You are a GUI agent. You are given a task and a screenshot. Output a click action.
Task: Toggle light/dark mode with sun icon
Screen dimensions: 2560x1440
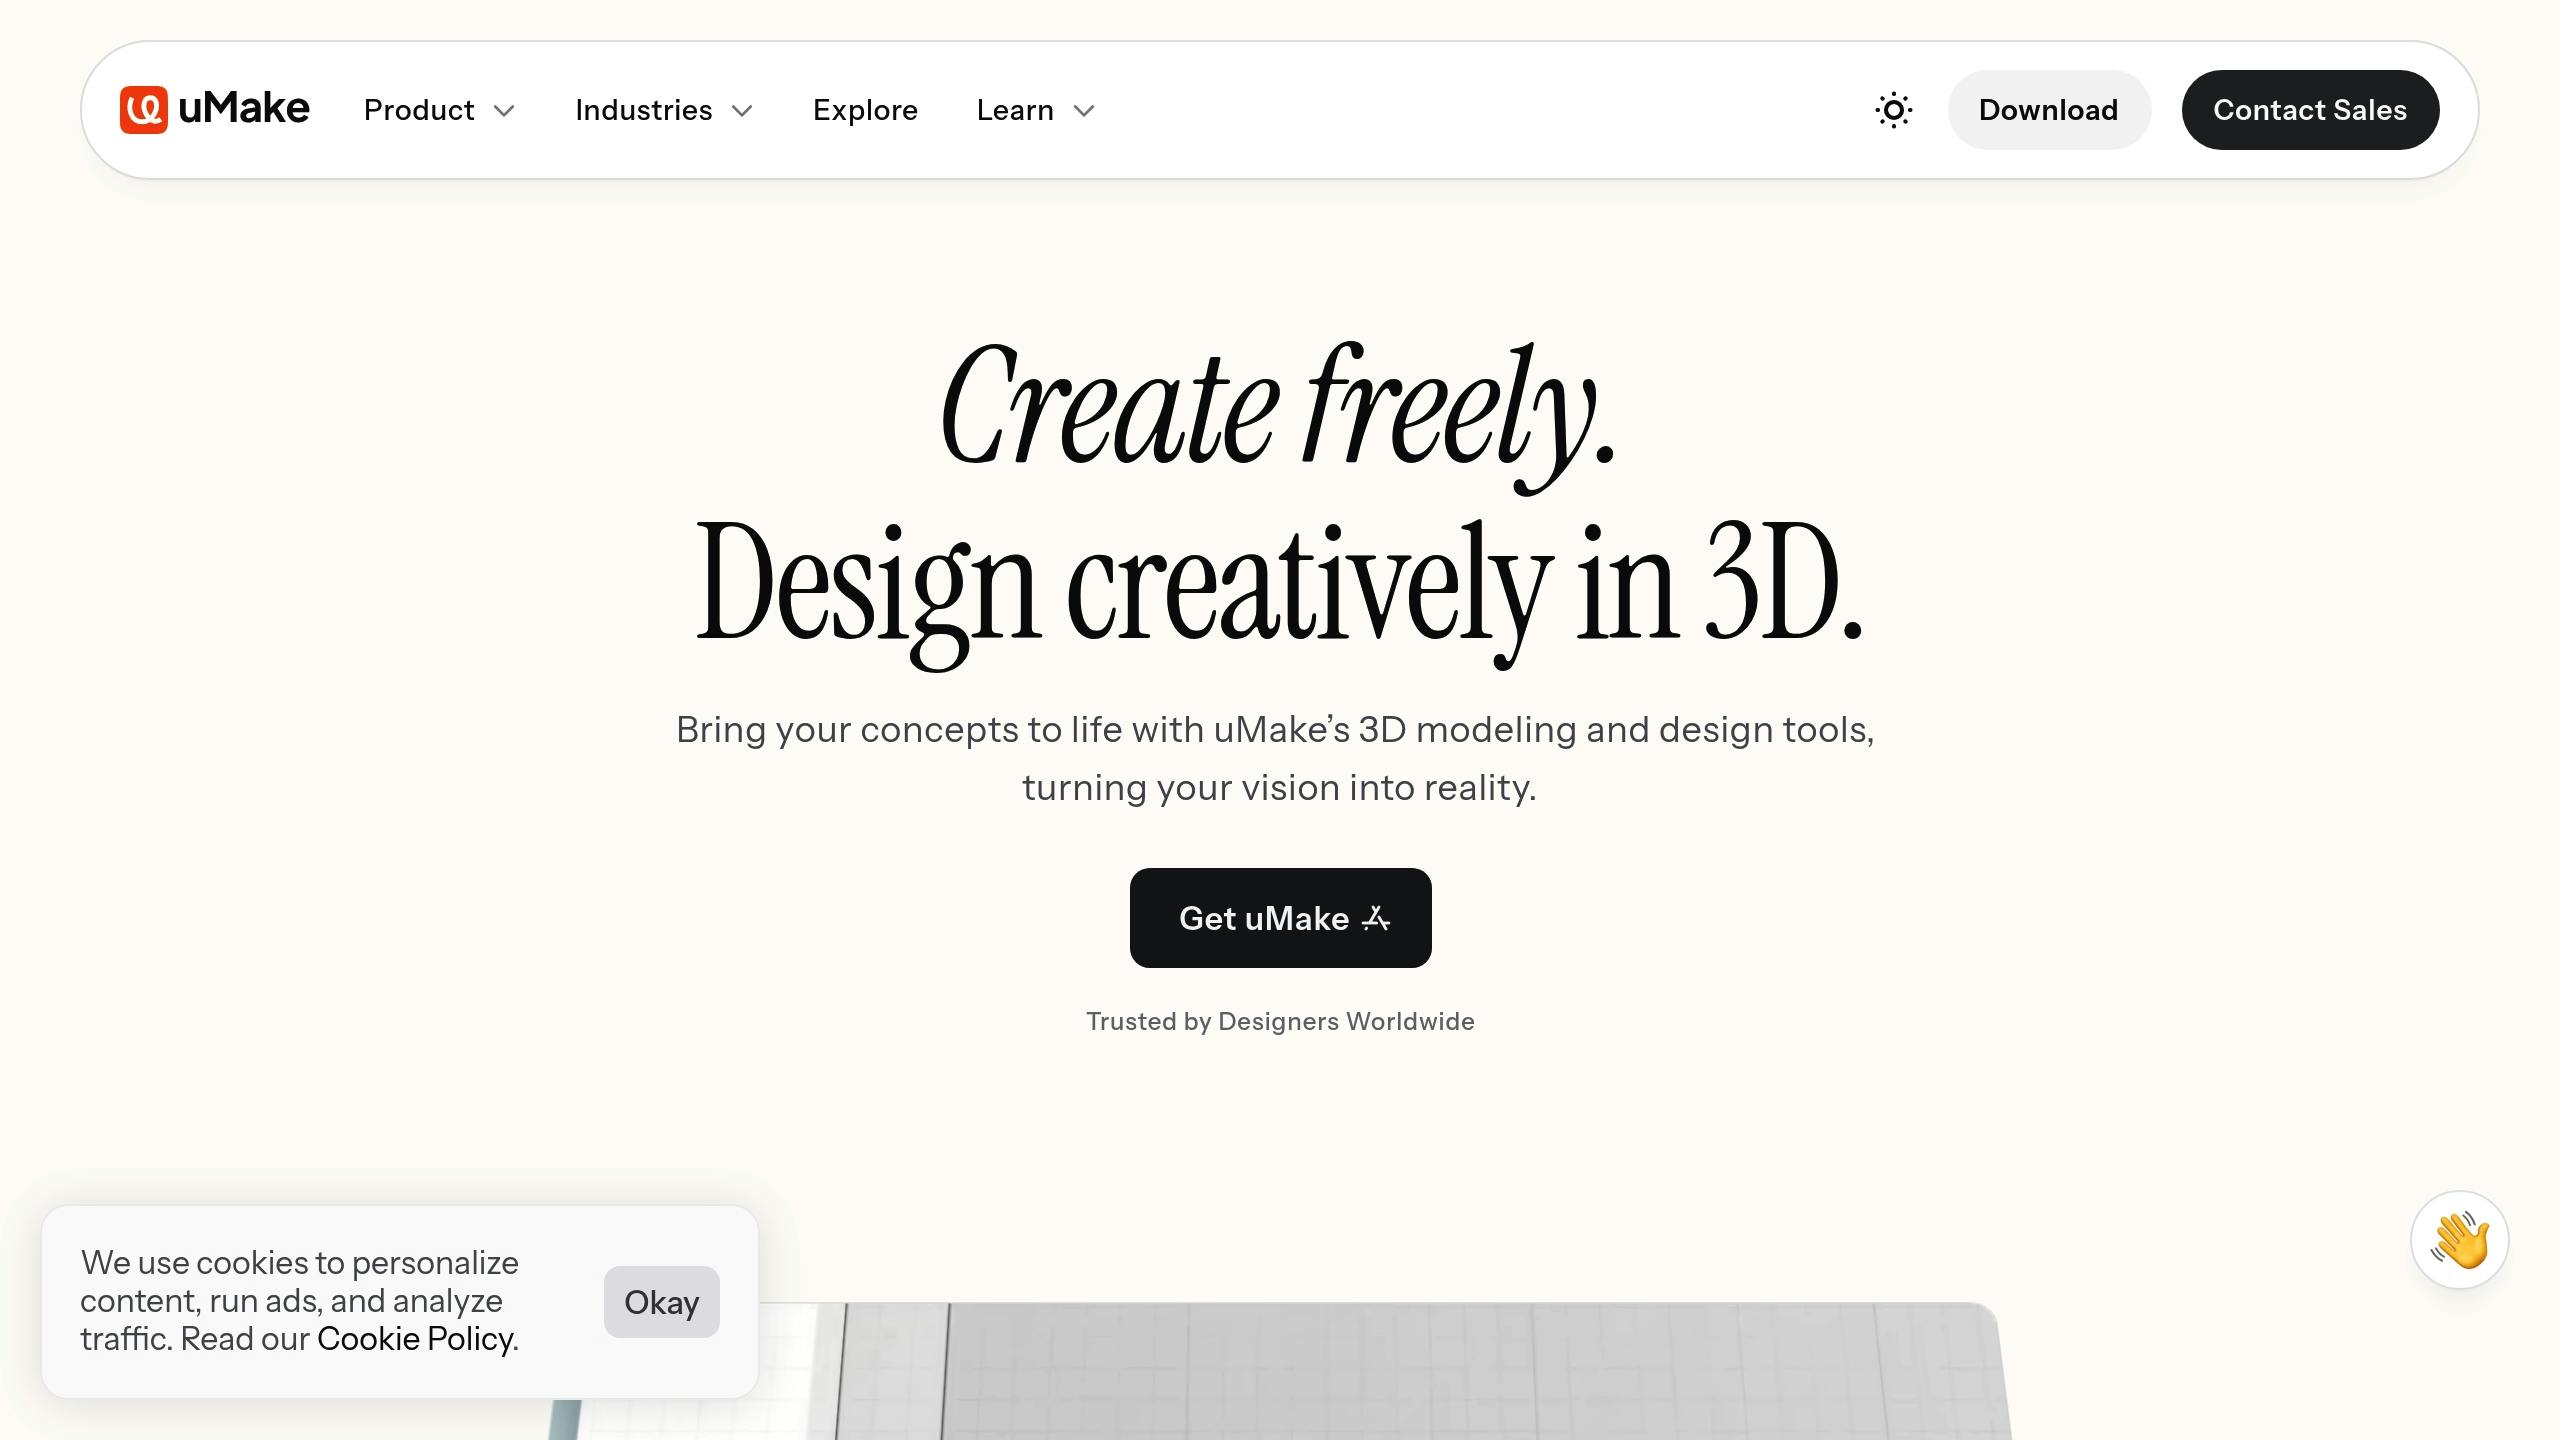pyautogui.click(x=1894, y=109)
